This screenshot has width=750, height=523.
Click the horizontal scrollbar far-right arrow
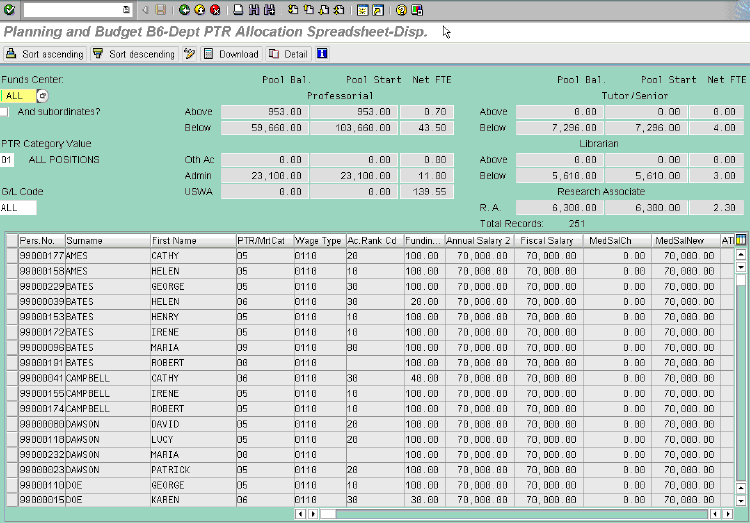coord(728,514)
